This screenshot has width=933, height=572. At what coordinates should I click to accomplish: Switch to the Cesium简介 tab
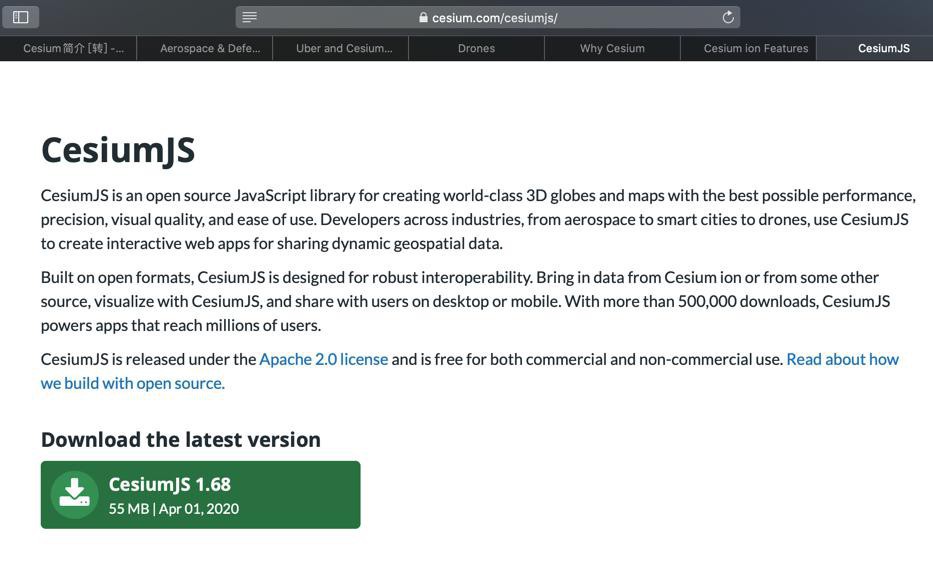click(x=73, y=48)
